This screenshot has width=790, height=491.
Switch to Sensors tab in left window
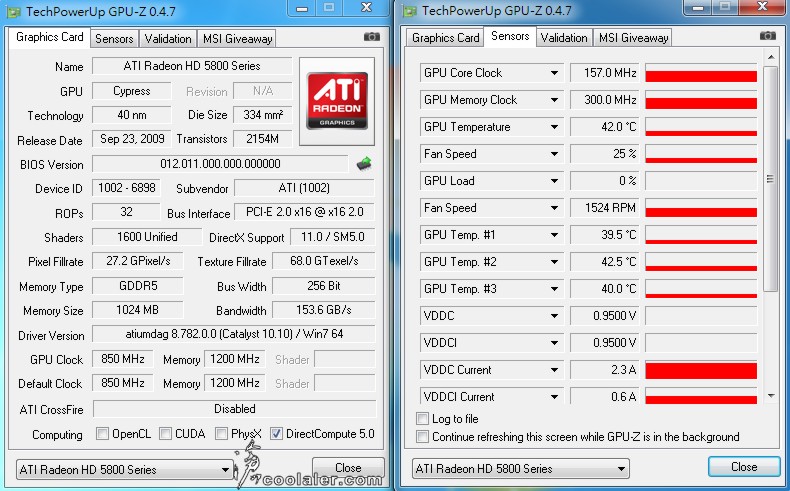point(114,39)
